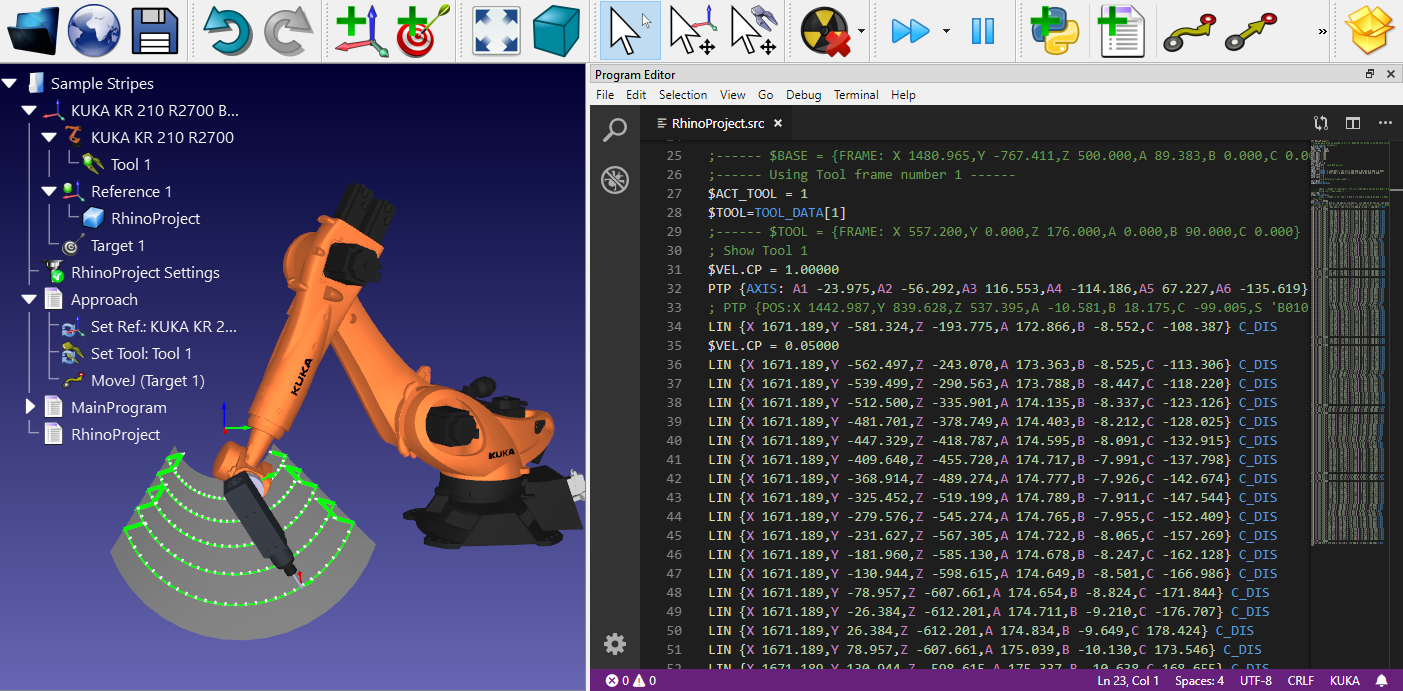The height and width of the screenshot is (691, 1403).
Task: Open changes compare icon in editor
Action: pos(1321,123)
